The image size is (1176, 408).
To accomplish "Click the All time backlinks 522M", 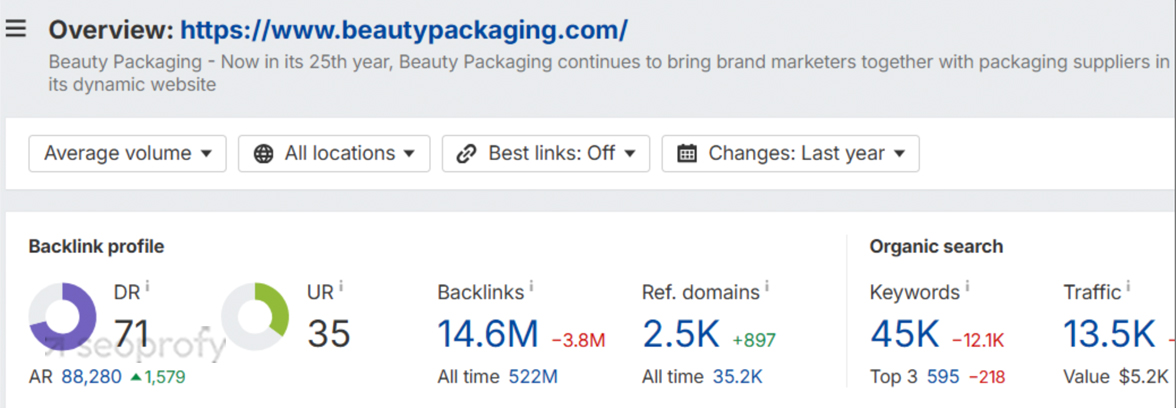I will coord(533,376).
